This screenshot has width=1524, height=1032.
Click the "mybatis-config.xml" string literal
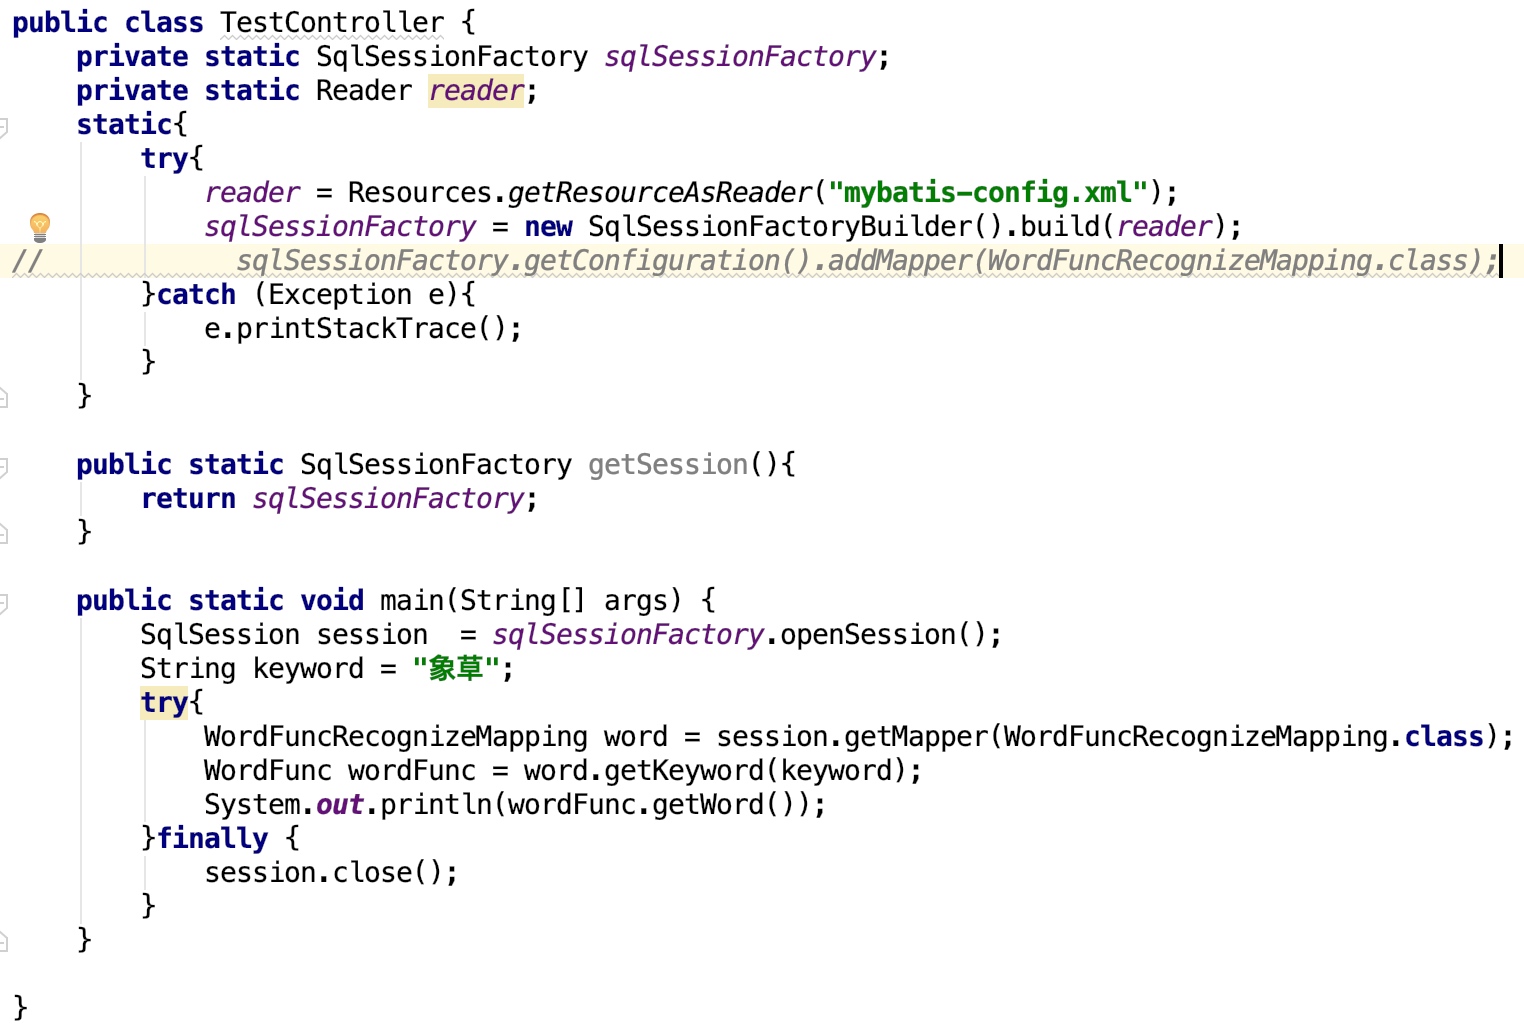[x=987, y=192]
